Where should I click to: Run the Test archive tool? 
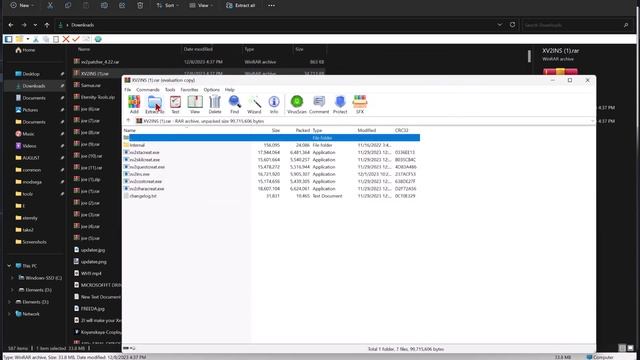[x=175, y=104]
